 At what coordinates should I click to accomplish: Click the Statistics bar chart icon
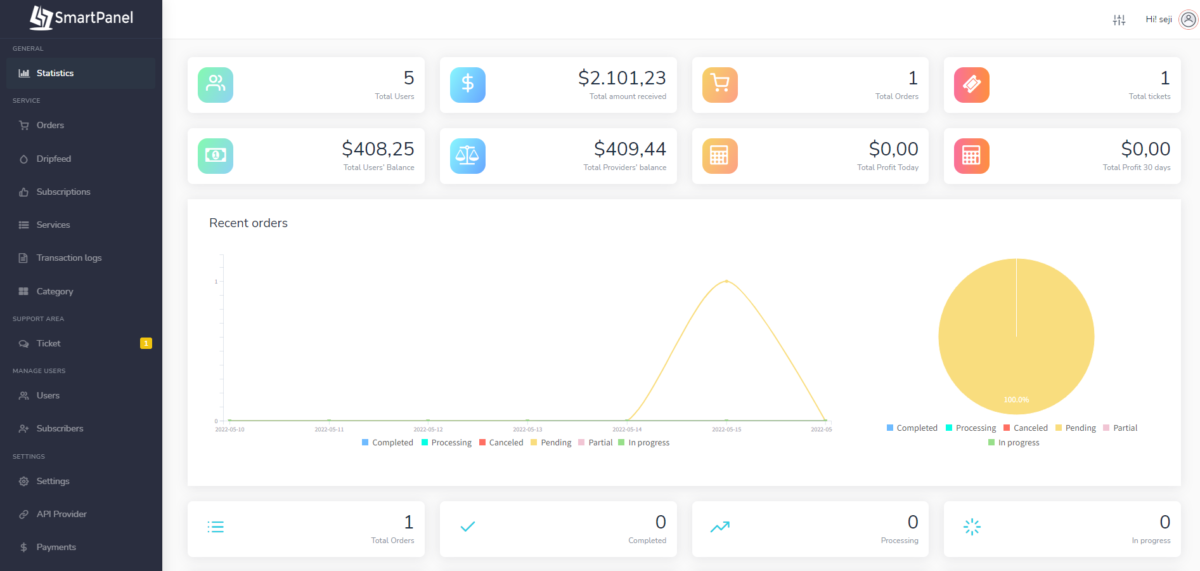coord(24,73)
